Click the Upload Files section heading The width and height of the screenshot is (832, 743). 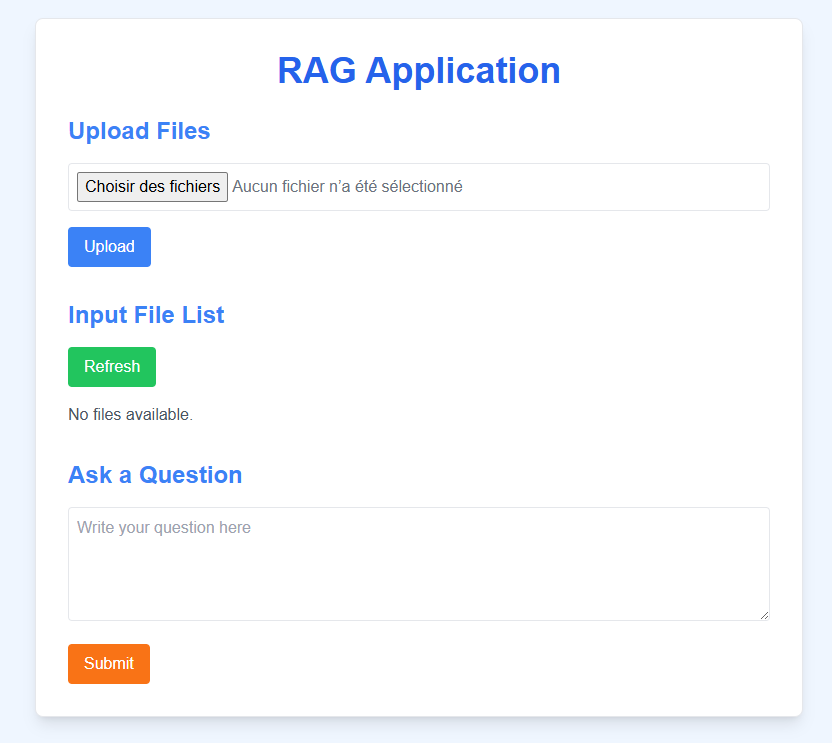pos(138,131)
